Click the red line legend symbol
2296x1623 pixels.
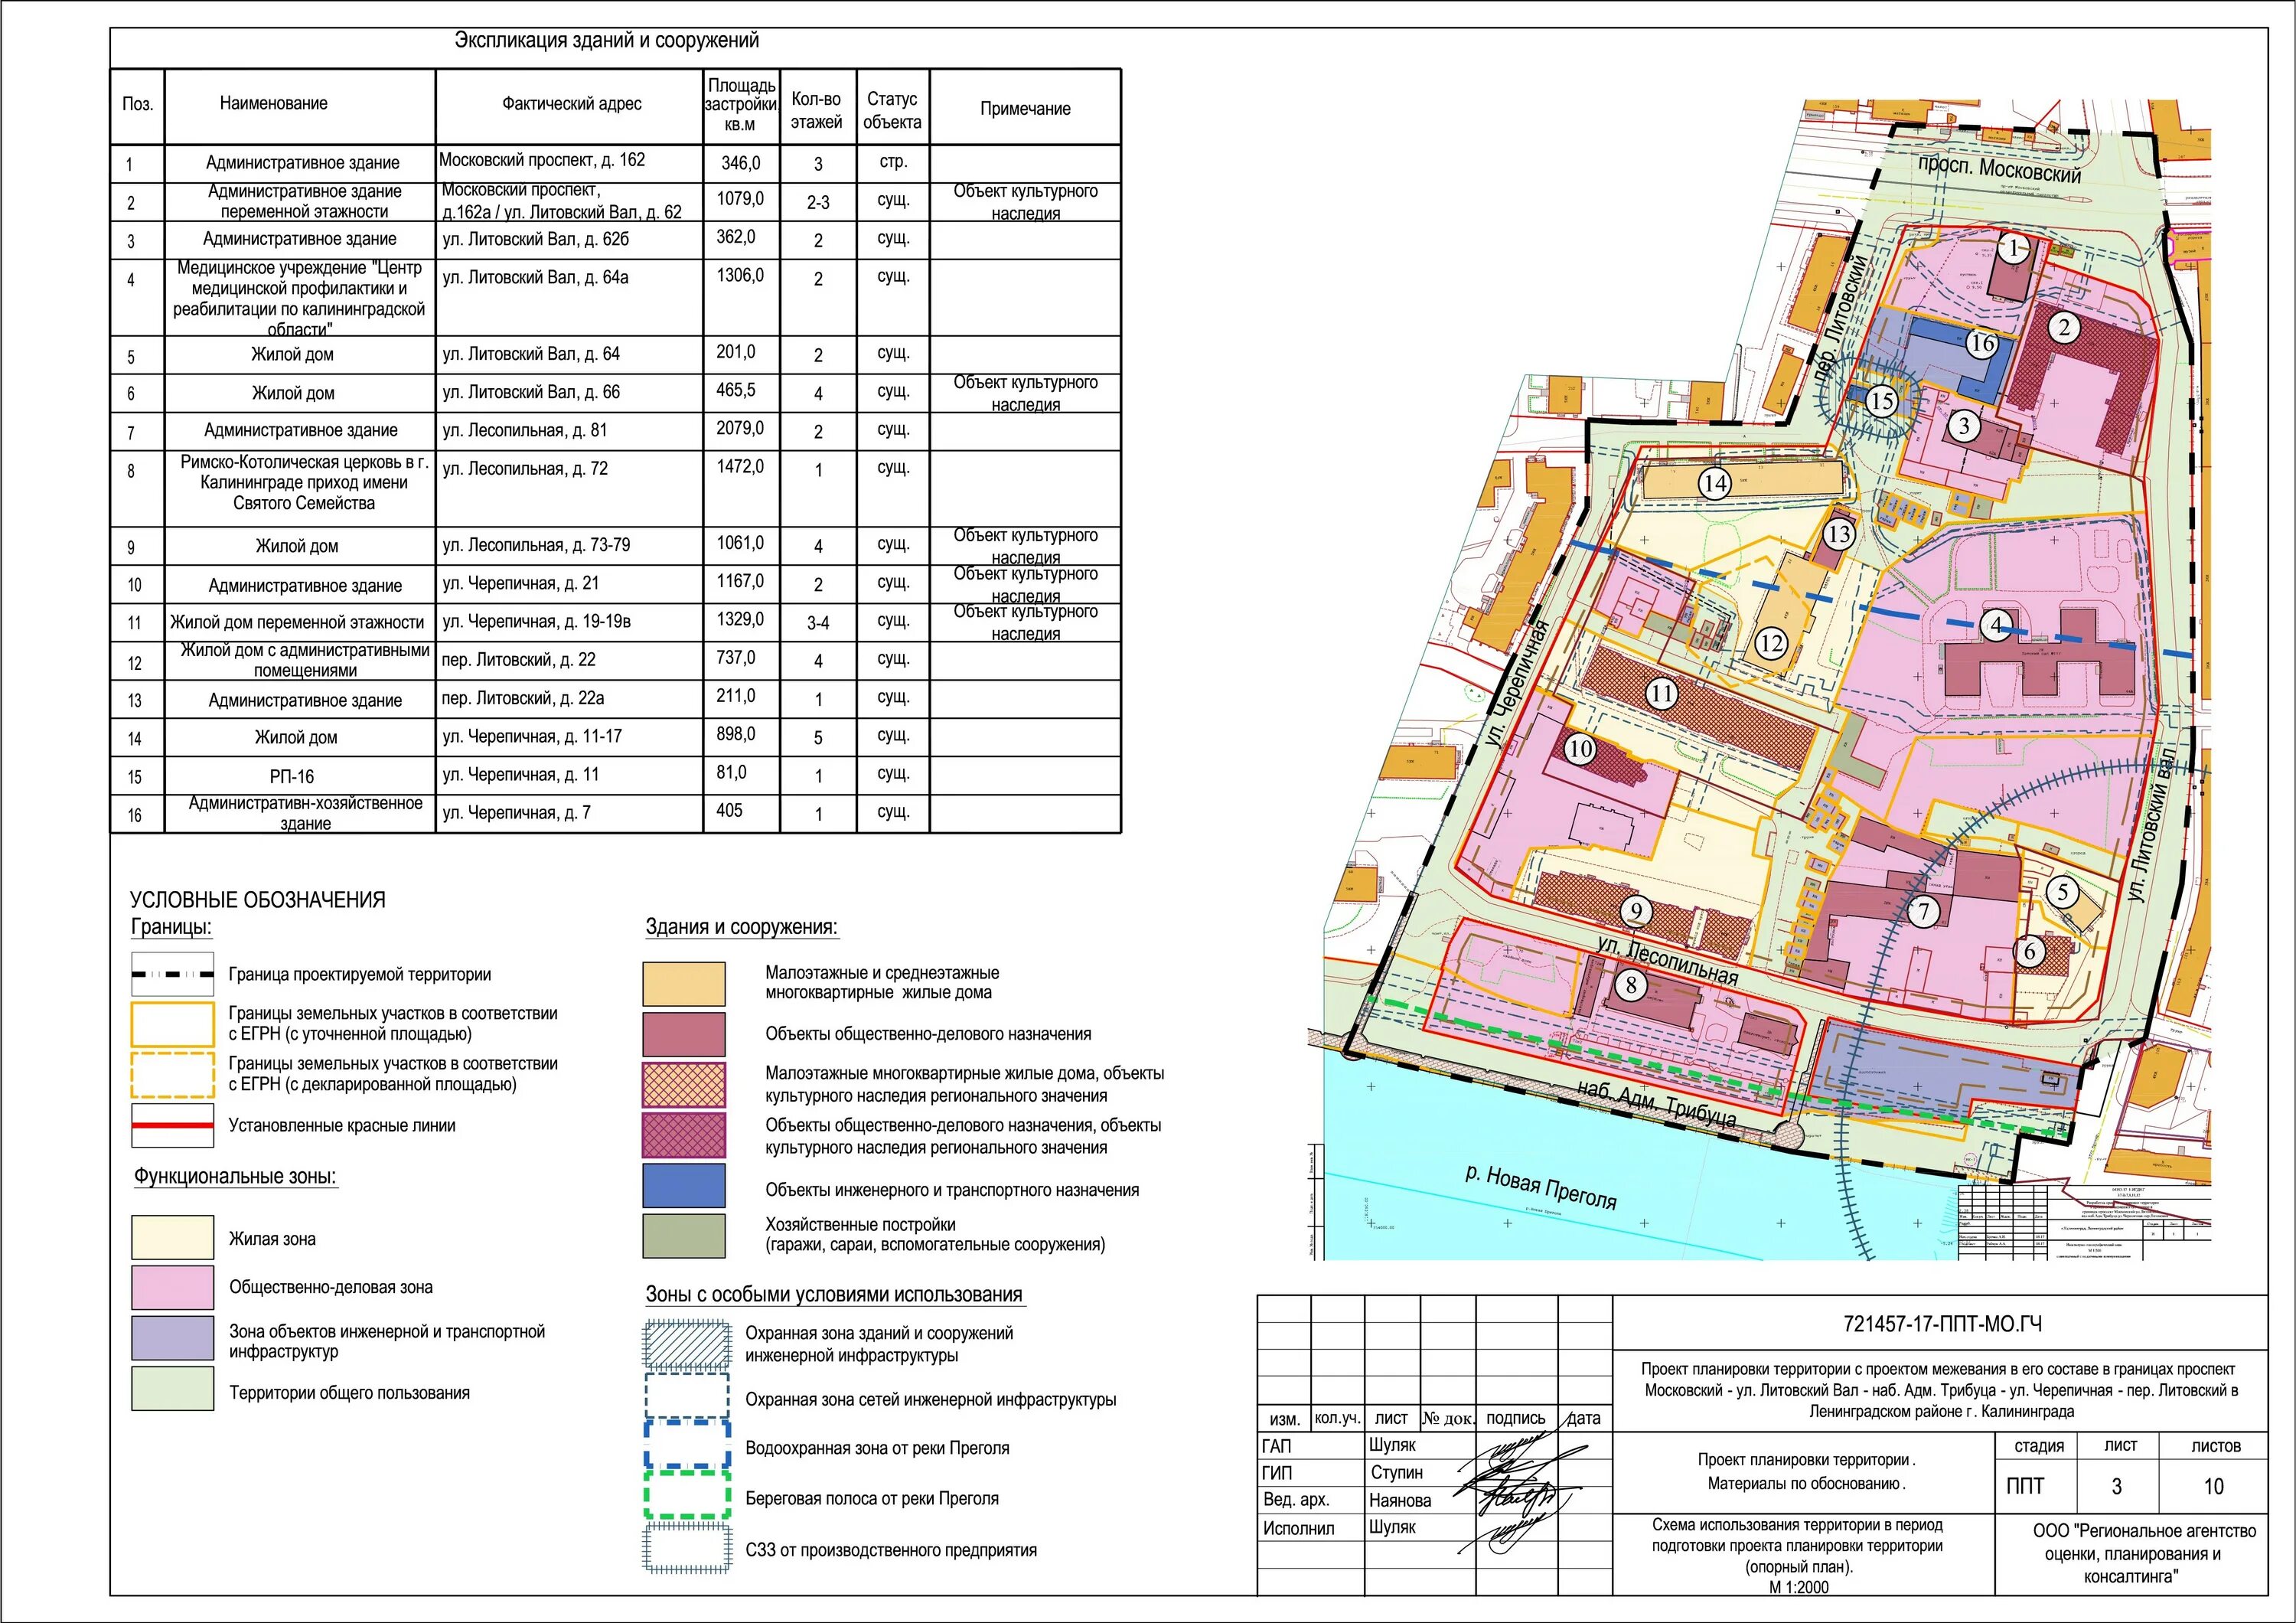pyautogui.click(x=173, y=1125)
